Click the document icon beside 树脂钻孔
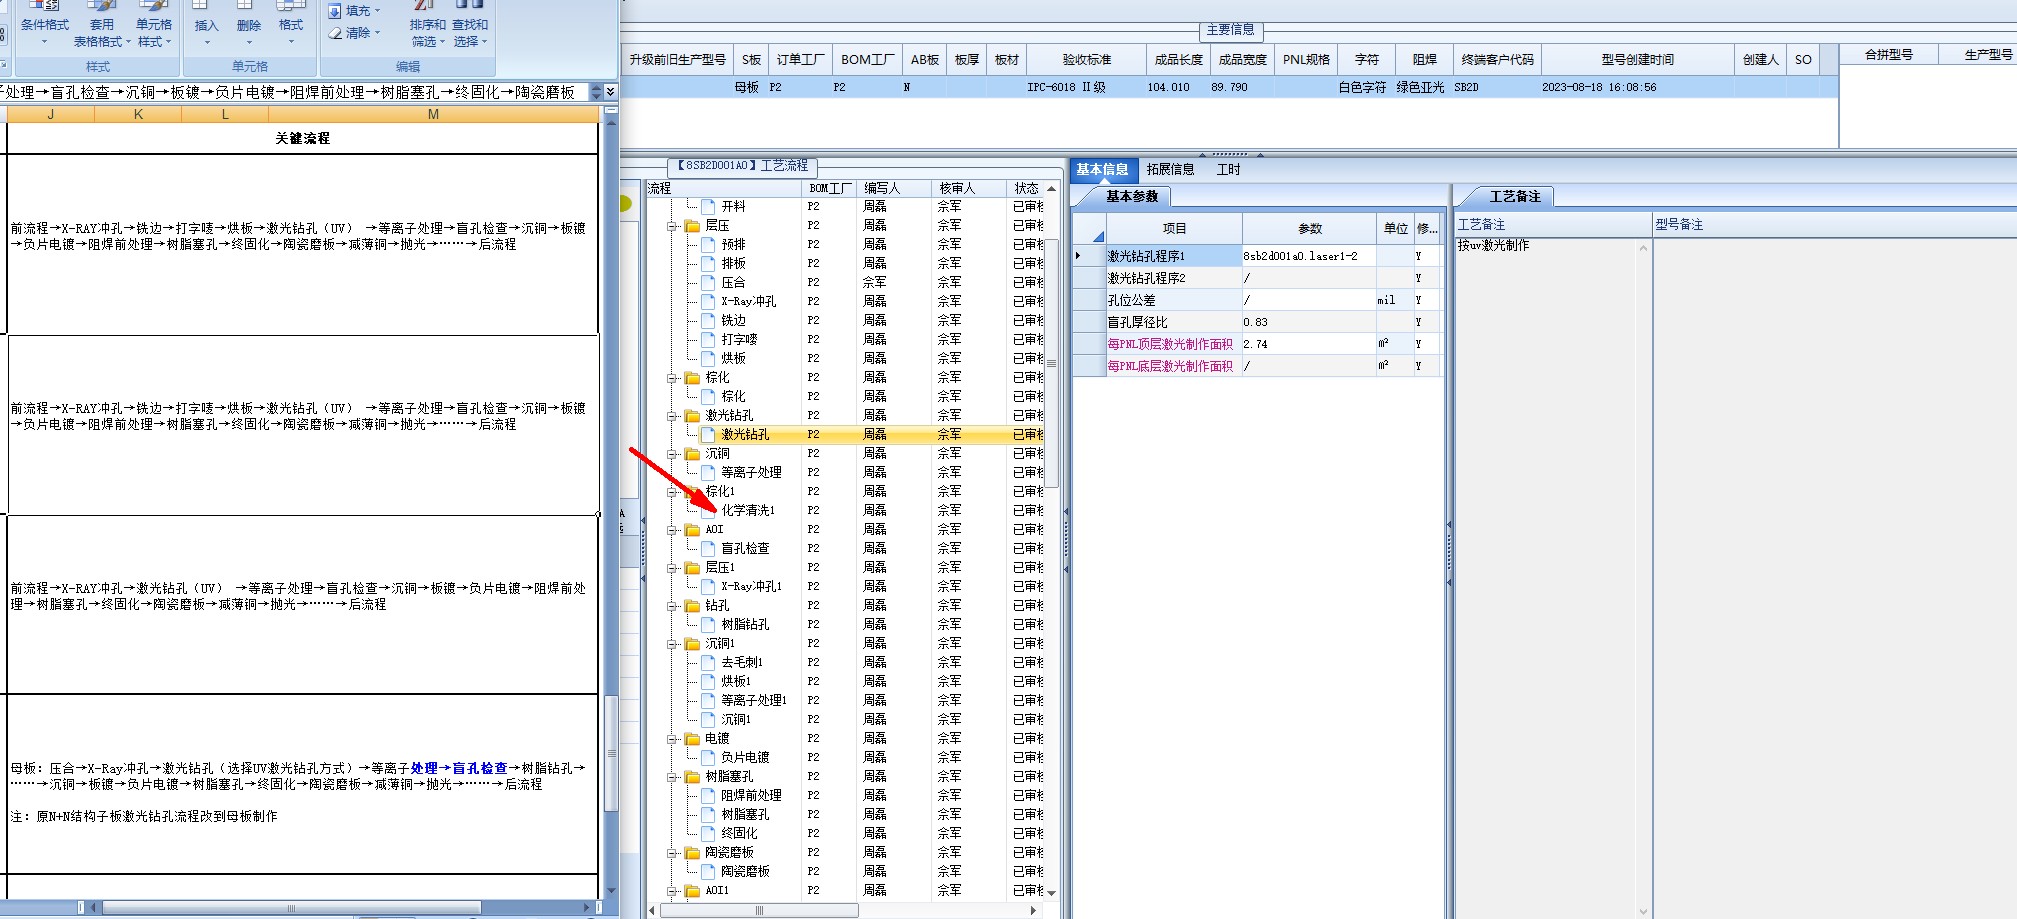The image size is (2017, 919). 708,624
